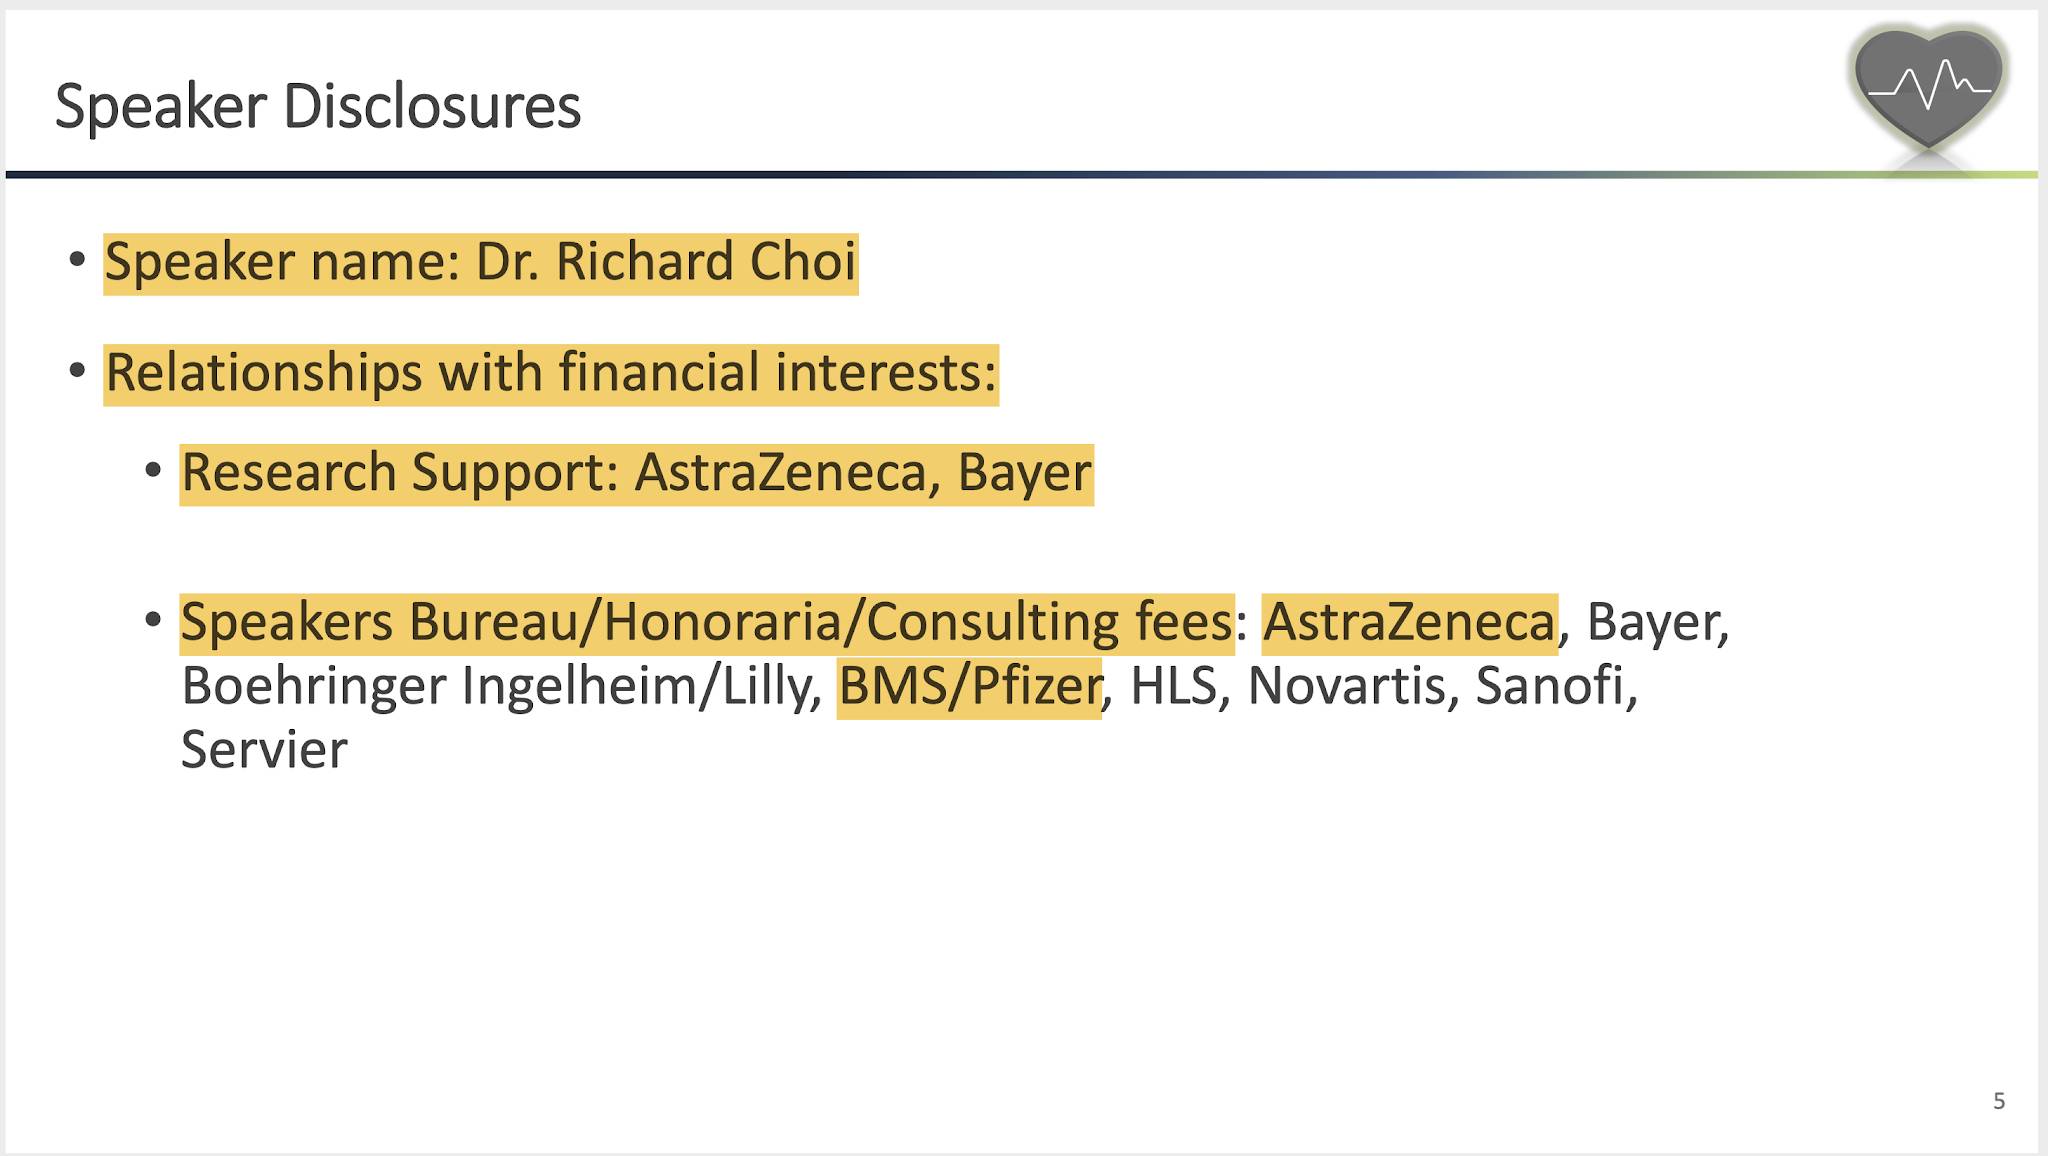The image size is (2048, 1156).
Task: Click the Speakers Bureau/Honoraria/Consulting fees highlight
Action: (x=707, y=624)
